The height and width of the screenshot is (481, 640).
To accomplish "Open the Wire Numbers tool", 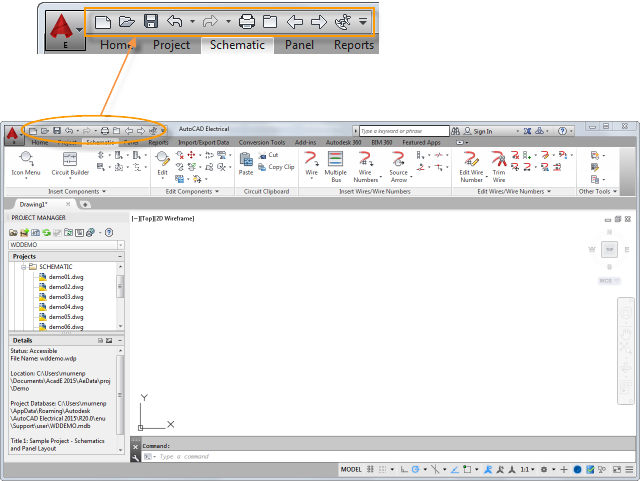I will [366, 166].
